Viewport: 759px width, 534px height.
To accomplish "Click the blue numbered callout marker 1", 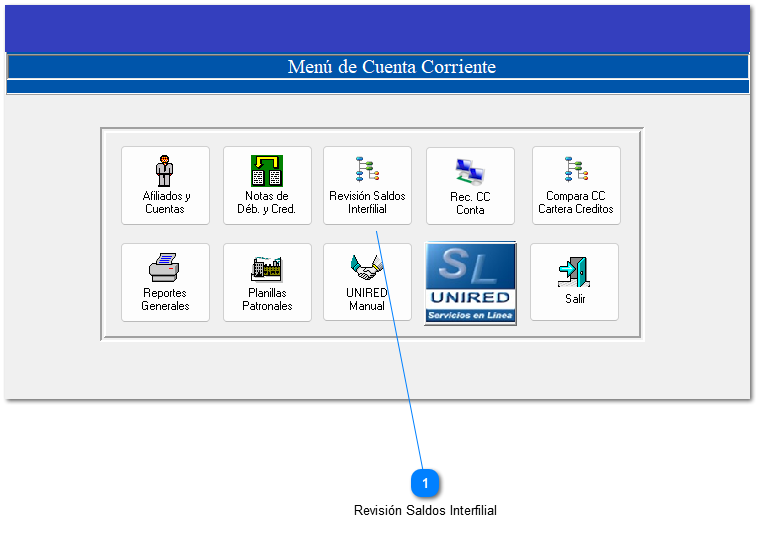I will (x=425, y=483).
